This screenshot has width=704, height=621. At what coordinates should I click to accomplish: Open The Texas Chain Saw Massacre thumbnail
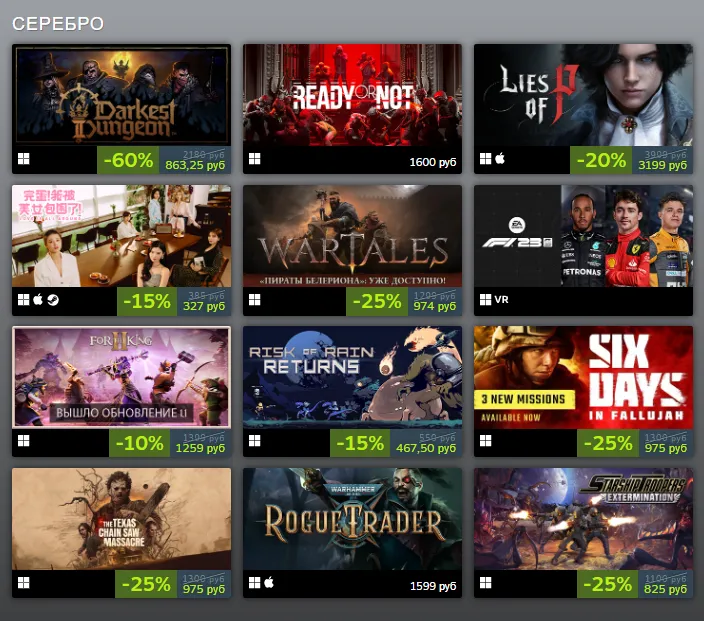(x=121, y=519)
